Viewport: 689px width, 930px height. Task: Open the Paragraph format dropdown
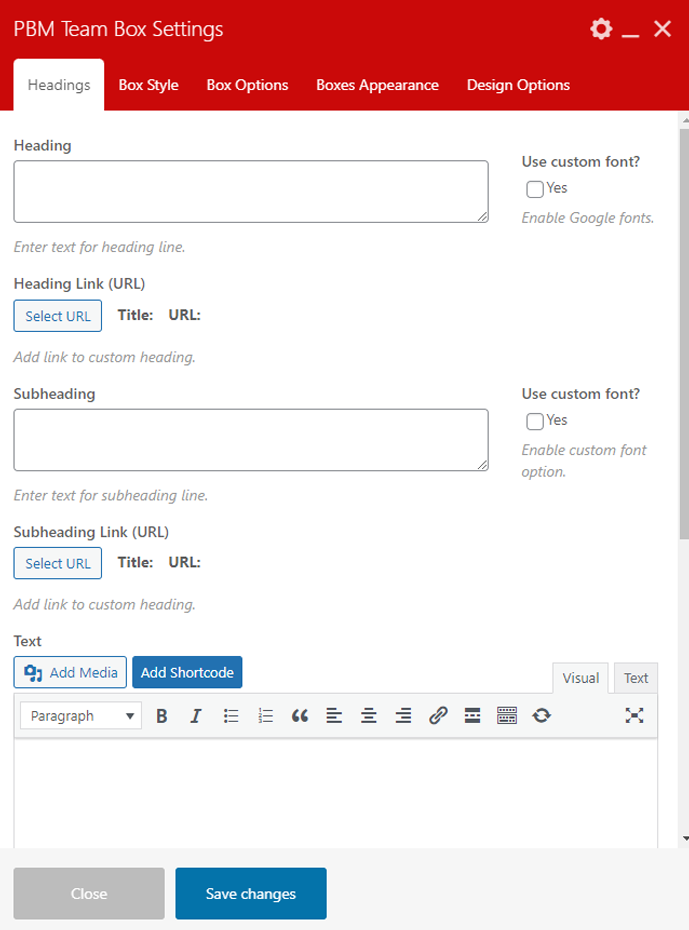[81, 715]
